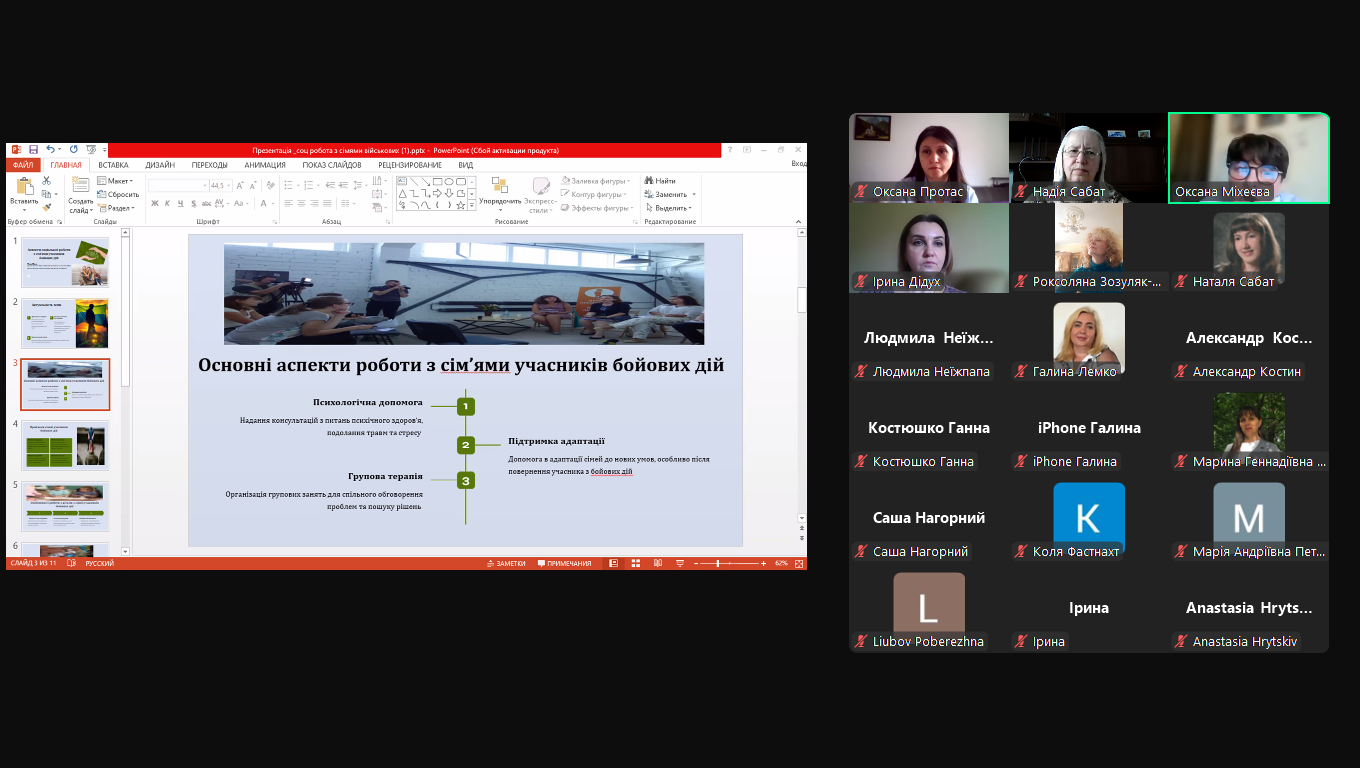Click the Paste (Вставить) clipboard icon

(23, 188)
